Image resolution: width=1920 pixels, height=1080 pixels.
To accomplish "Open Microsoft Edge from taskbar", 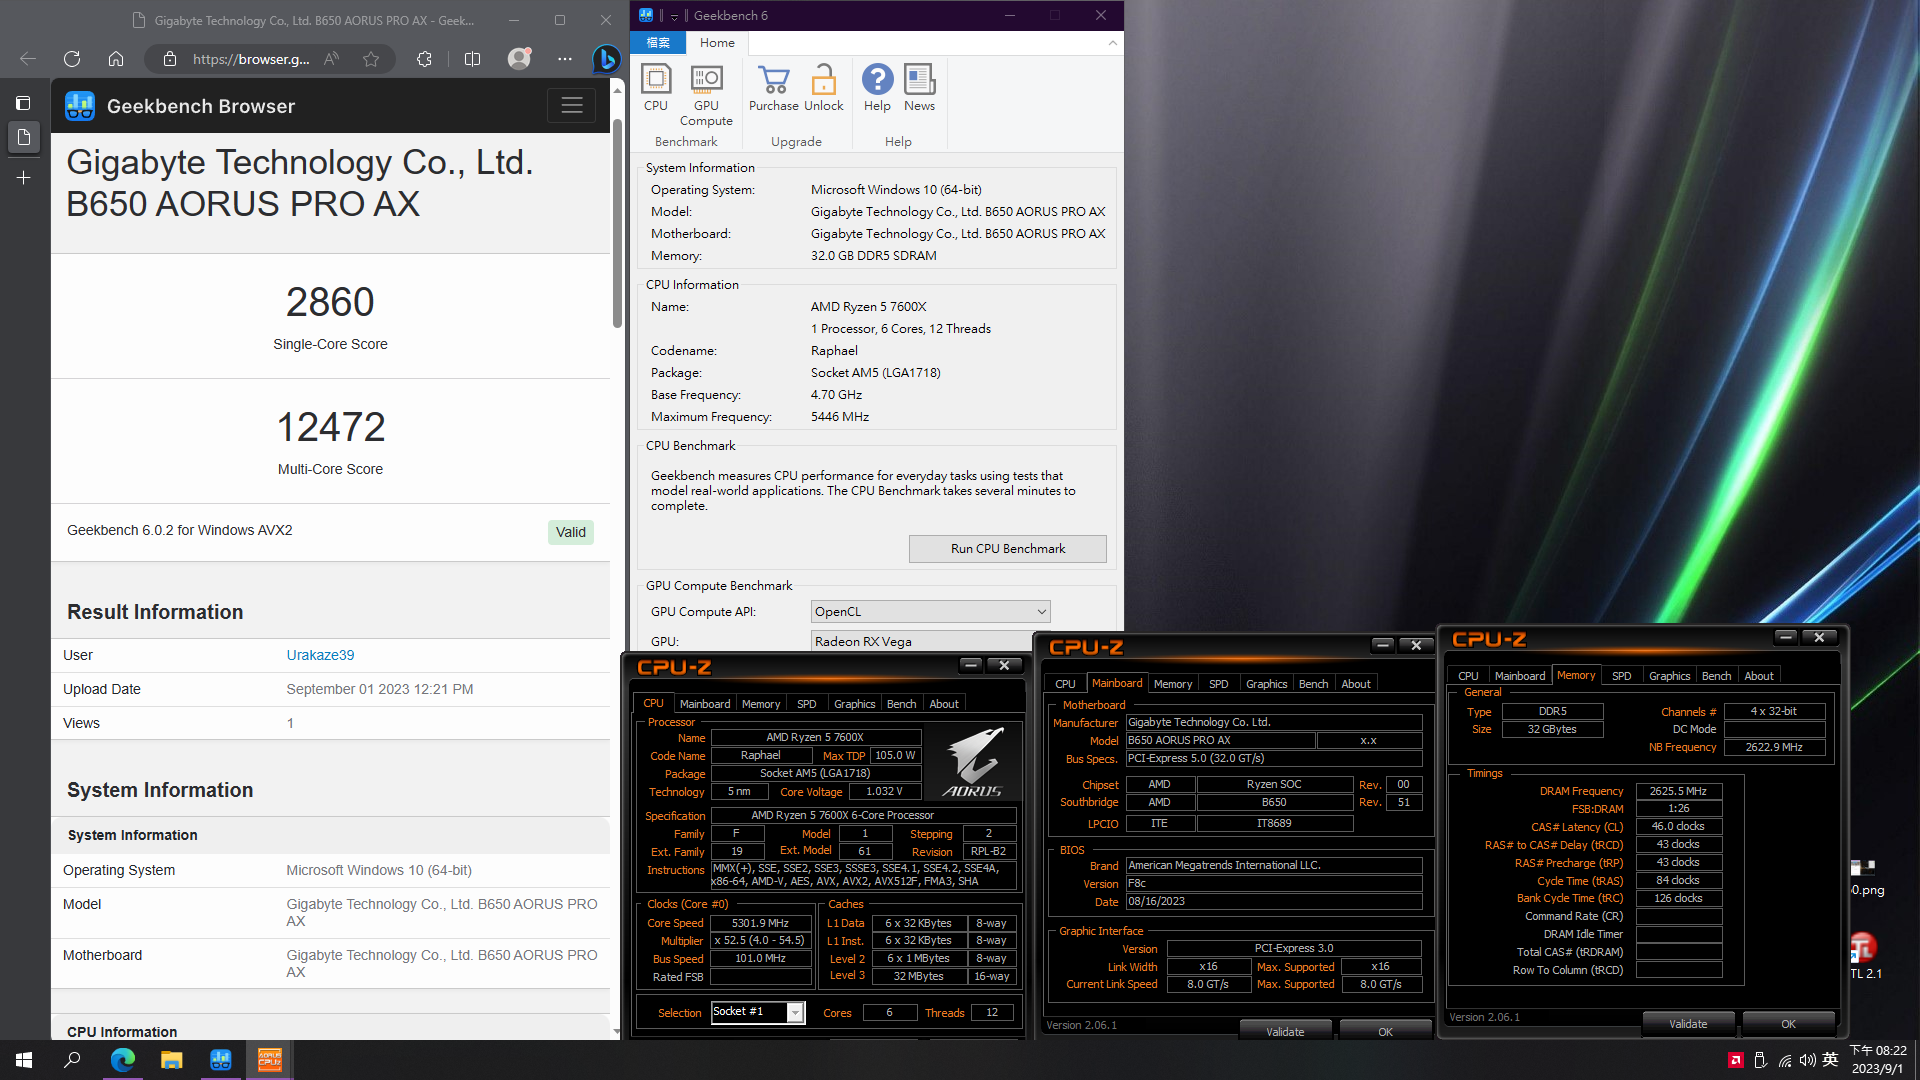I will point(122,1060).
